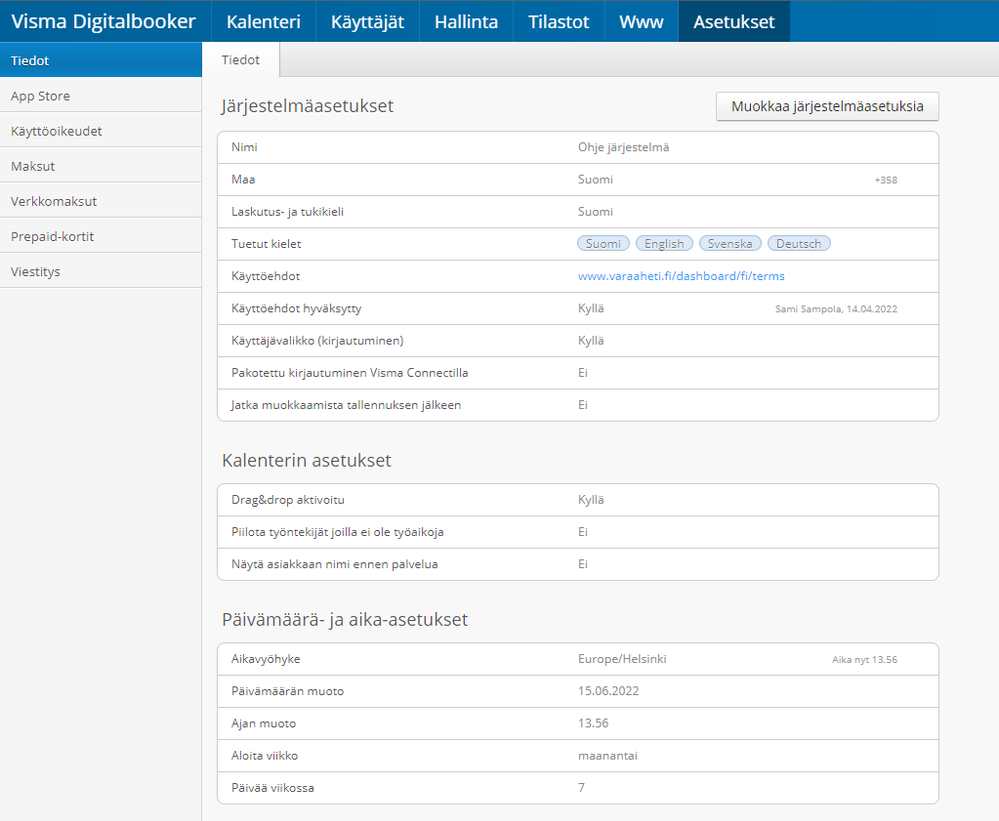Open the Kalenteri main menu

tap(263, 22)
